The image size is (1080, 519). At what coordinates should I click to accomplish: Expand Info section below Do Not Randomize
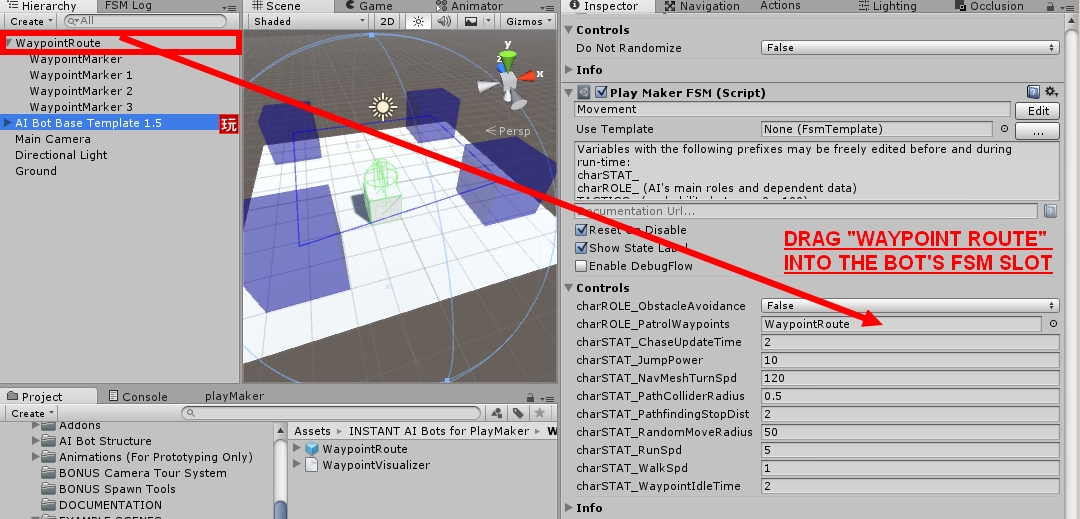pos(569,70)
